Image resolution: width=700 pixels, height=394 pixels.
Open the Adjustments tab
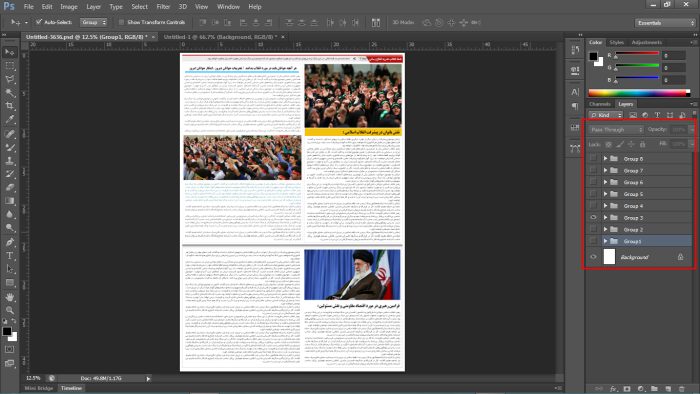point(646,42)
